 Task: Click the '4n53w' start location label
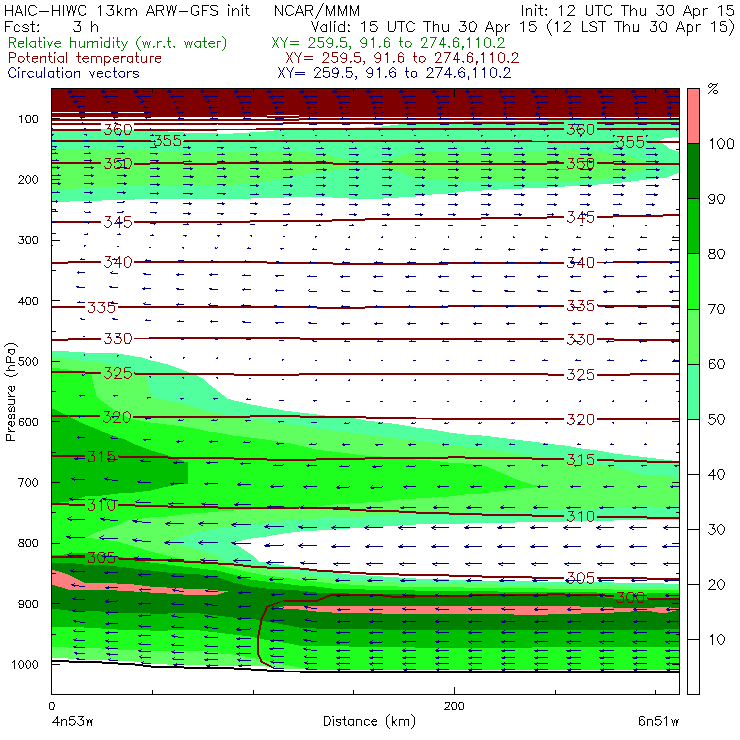tap(73, 722)
